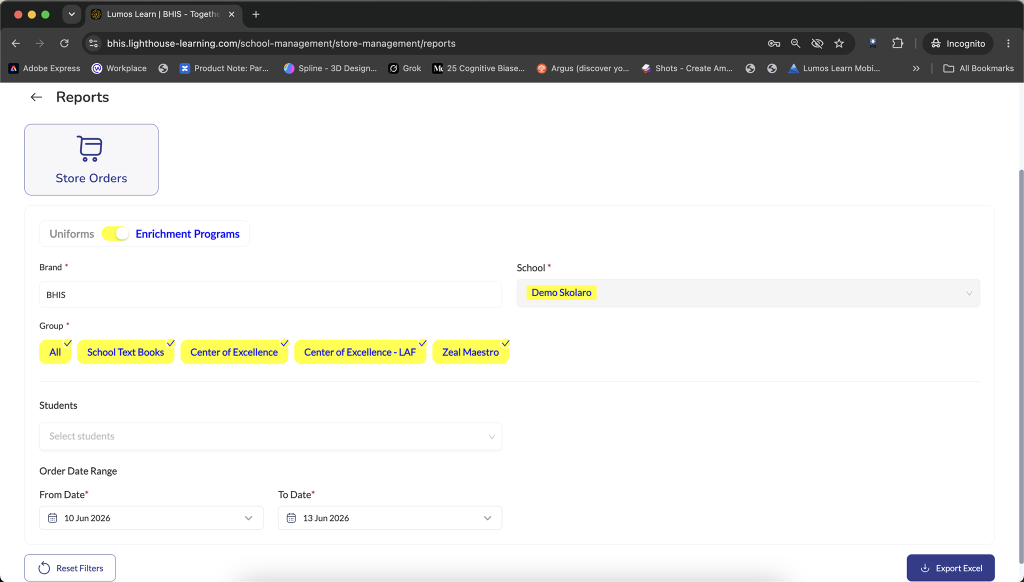Open Lumos Learn Mobi... bookmark

click(x=835, y=68)
